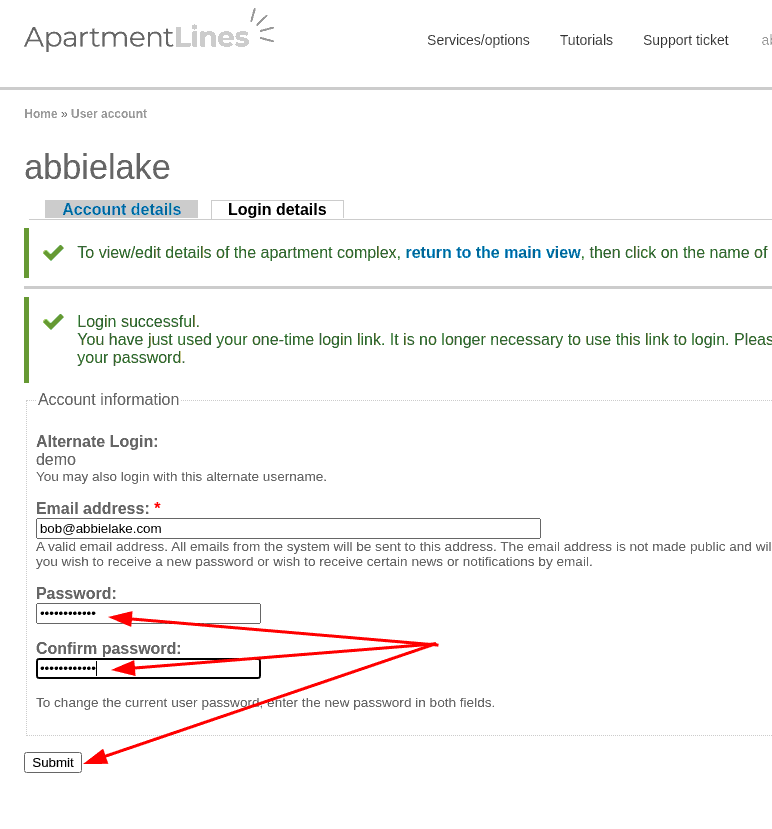Click the red required asterisk by Email address
This screenshot has height=829, width=772.
click(157, 508)
